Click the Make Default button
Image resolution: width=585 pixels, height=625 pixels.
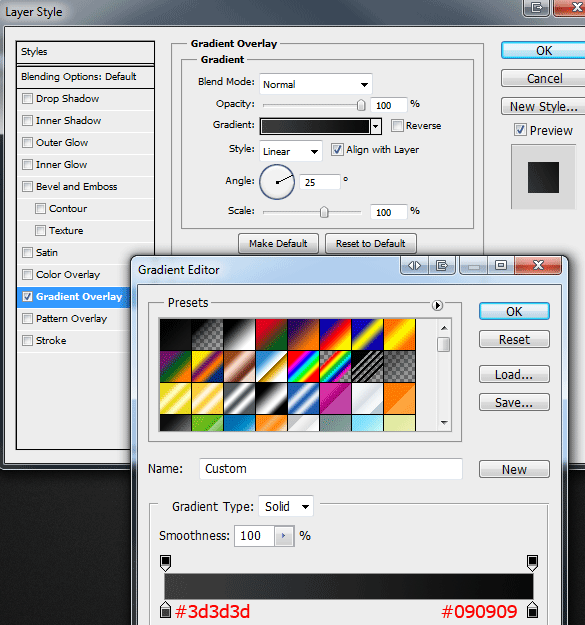point(278,244)
